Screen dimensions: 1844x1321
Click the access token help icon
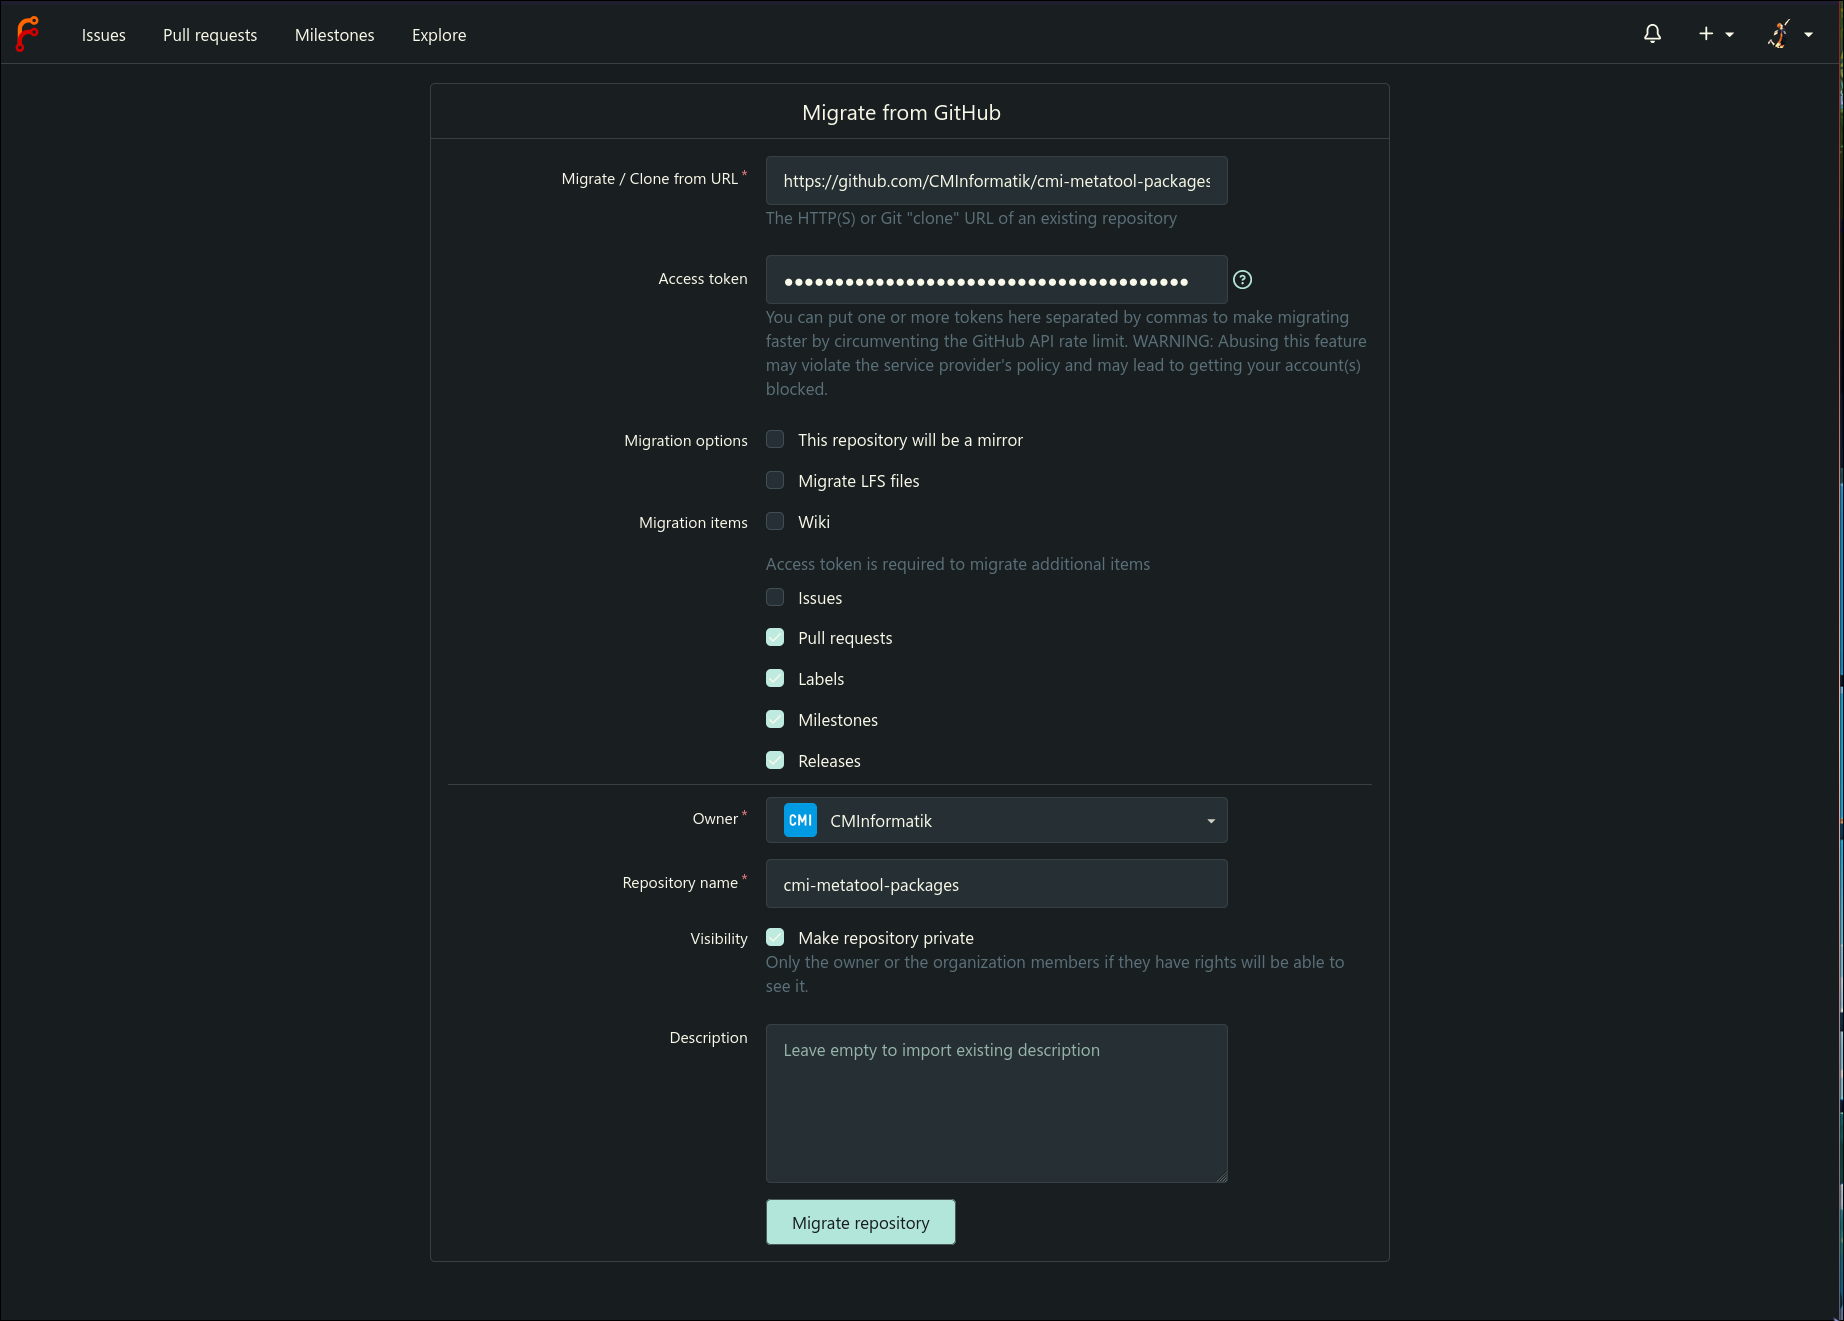1242,280
